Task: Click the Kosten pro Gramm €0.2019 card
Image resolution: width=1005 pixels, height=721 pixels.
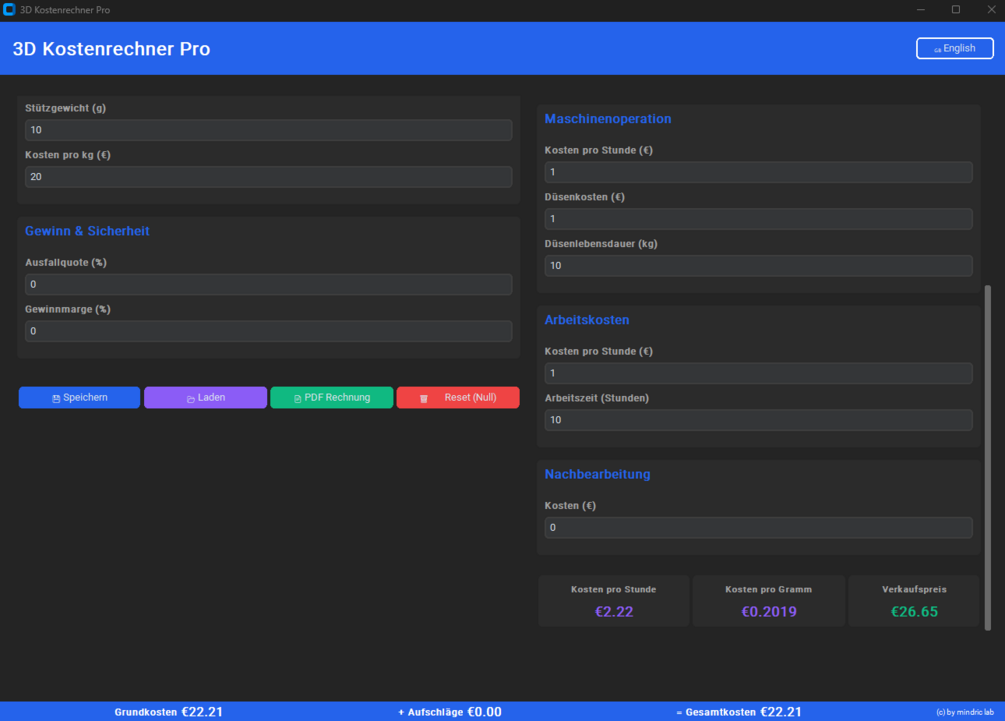Action: (x=768, y=601)
